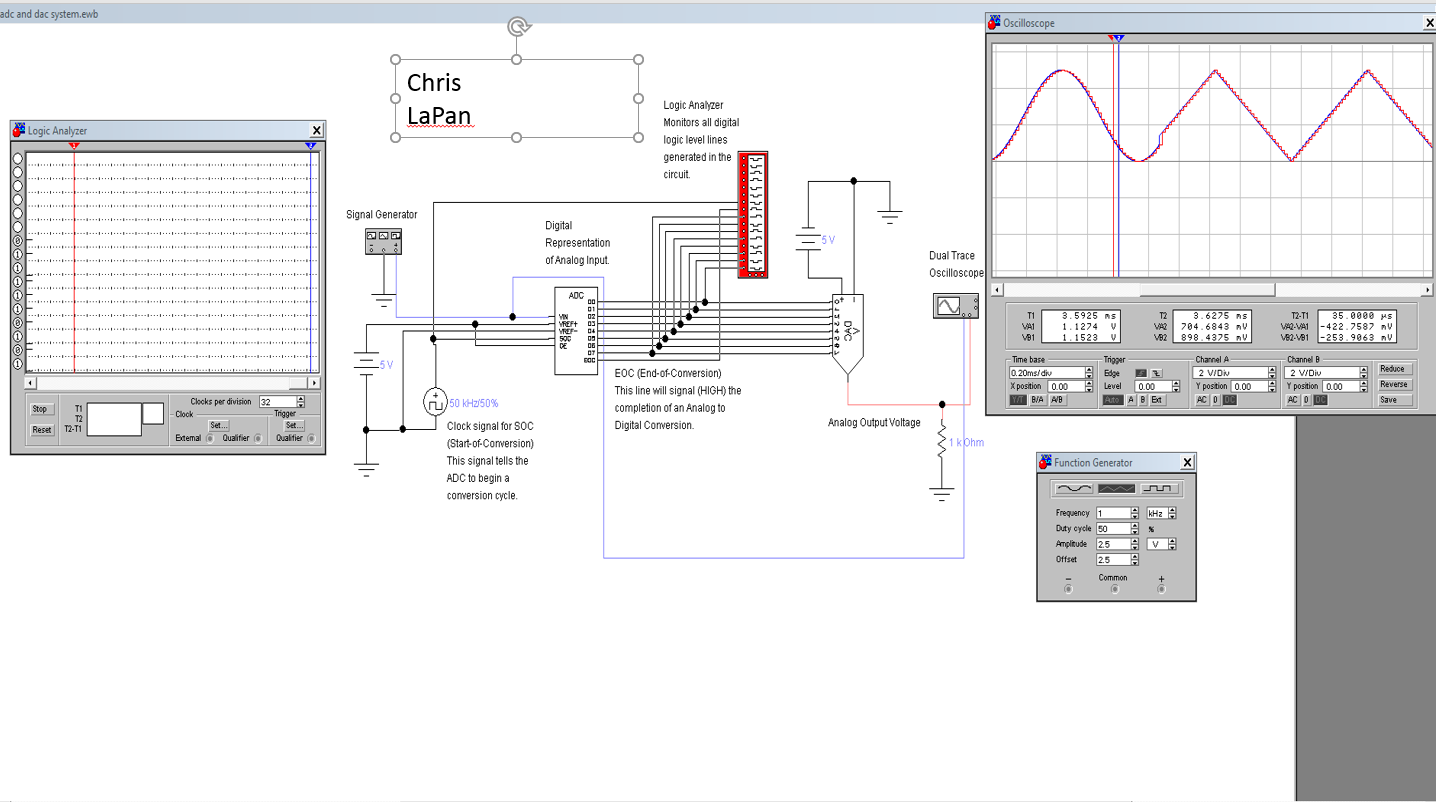Click the External clock terminal in Logic Analyzer
Image resolution: width=1436 pixels, height=802 pixels.
click(210, 438)
